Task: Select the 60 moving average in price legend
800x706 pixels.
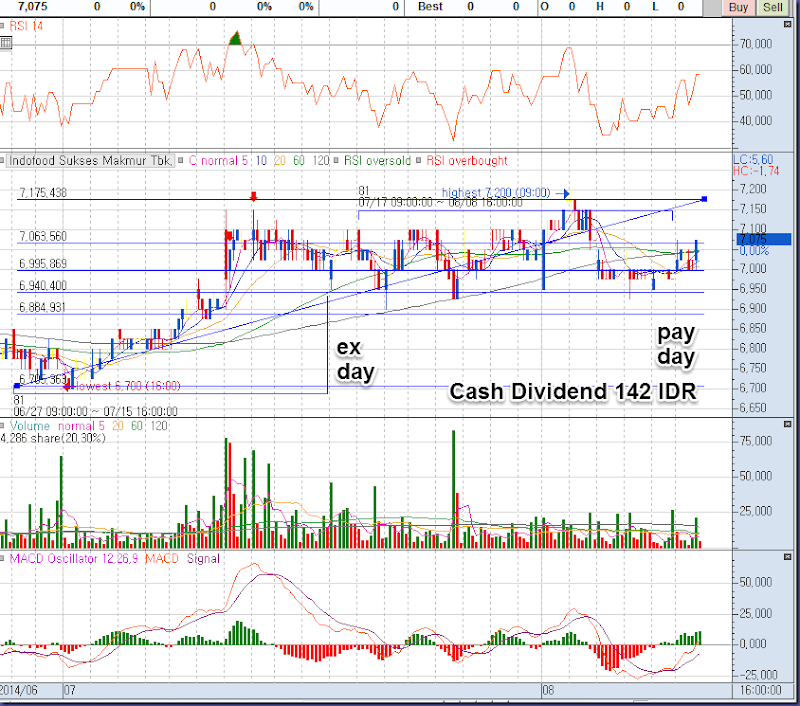Action: [298, 161]
